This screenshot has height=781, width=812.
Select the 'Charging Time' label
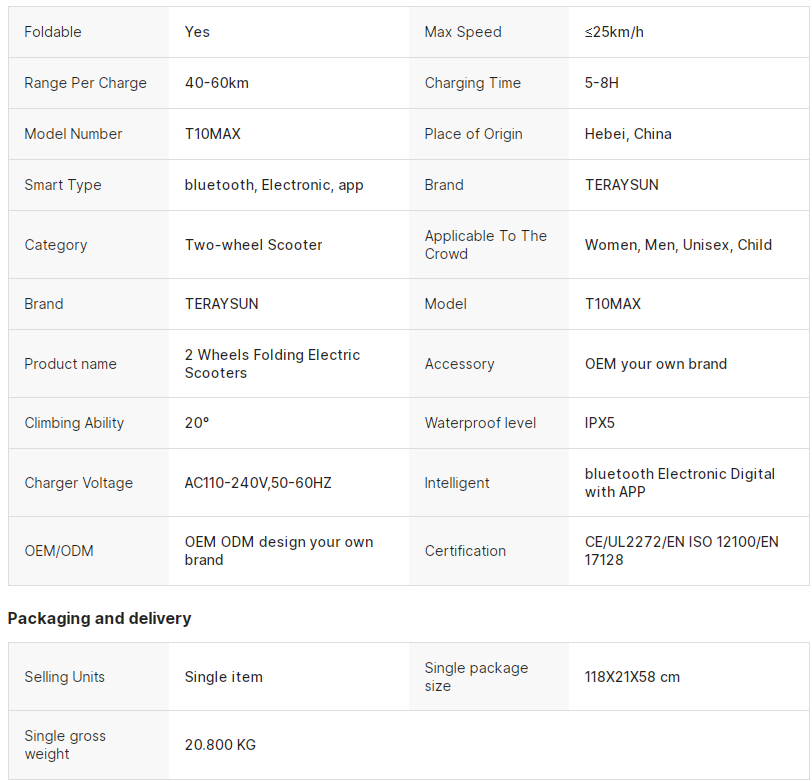click(x=472, y=83)
